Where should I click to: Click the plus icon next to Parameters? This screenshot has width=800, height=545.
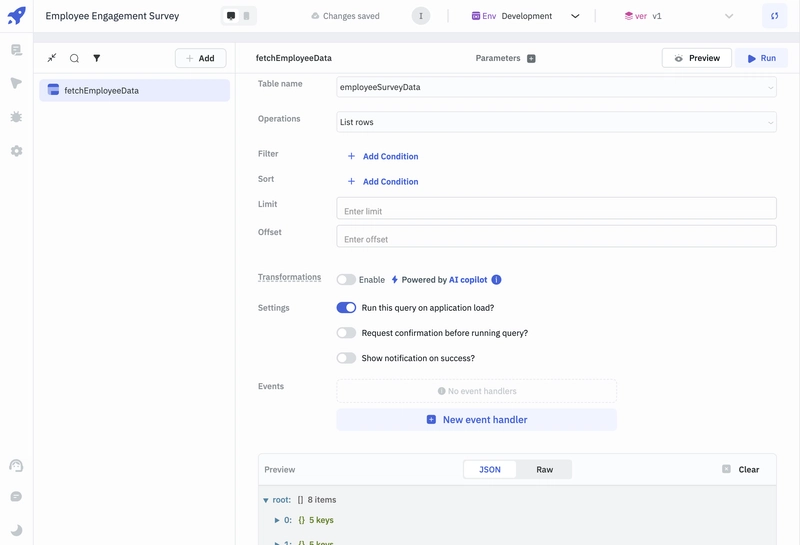(531, 58)
